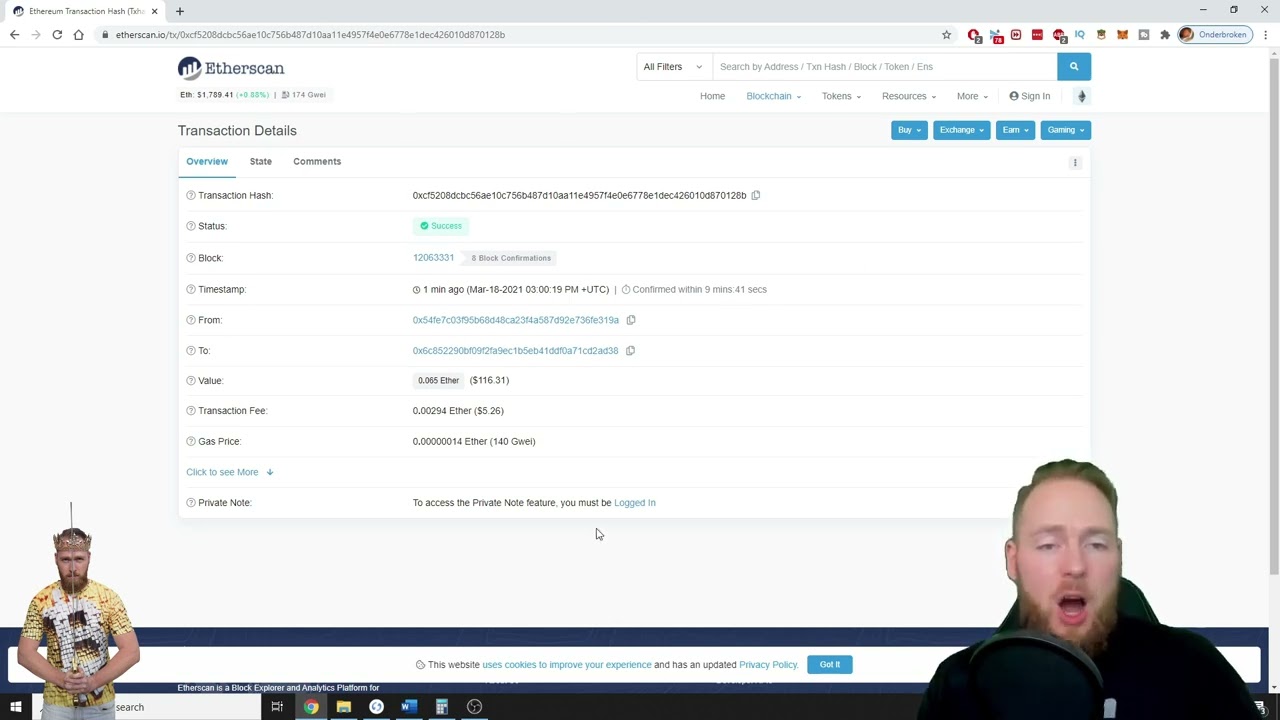This screenshot has height=720, width=1280.
Task: Open the Privacy Policy link
Action: (768, 664)
